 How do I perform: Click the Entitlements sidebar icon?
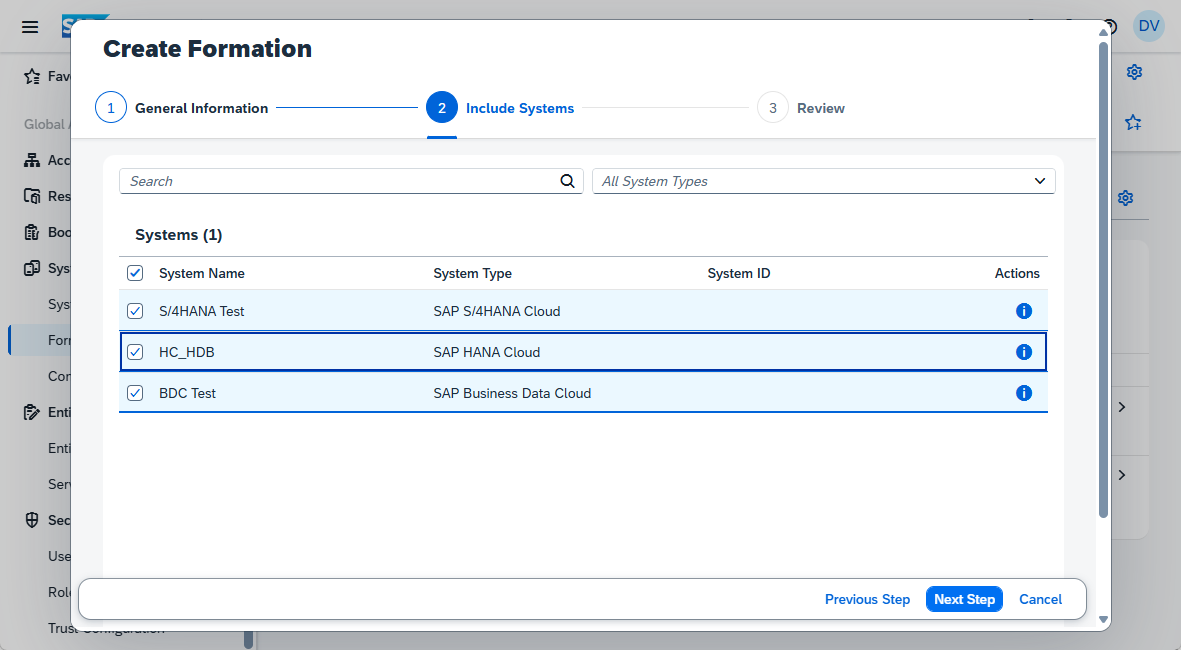pyautogui.click(x=32, y=412)
